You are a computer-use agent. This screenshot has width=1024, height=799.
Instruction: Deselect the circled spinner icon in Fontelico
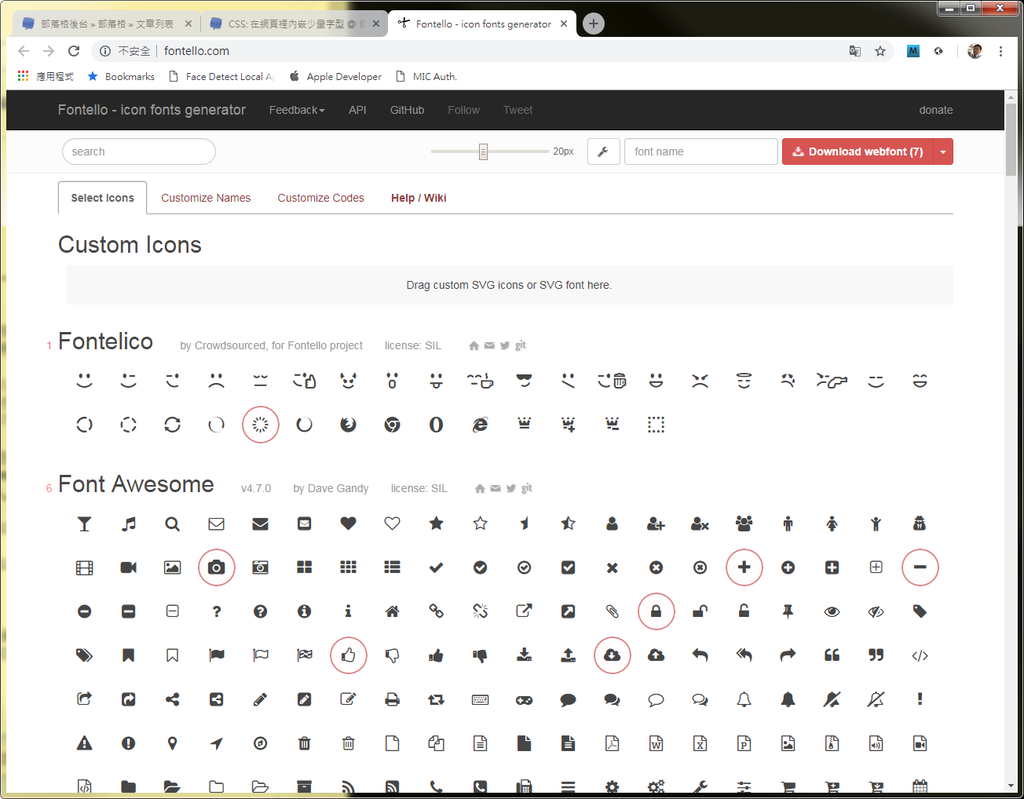pyautogui.click(x=260, y=425)
